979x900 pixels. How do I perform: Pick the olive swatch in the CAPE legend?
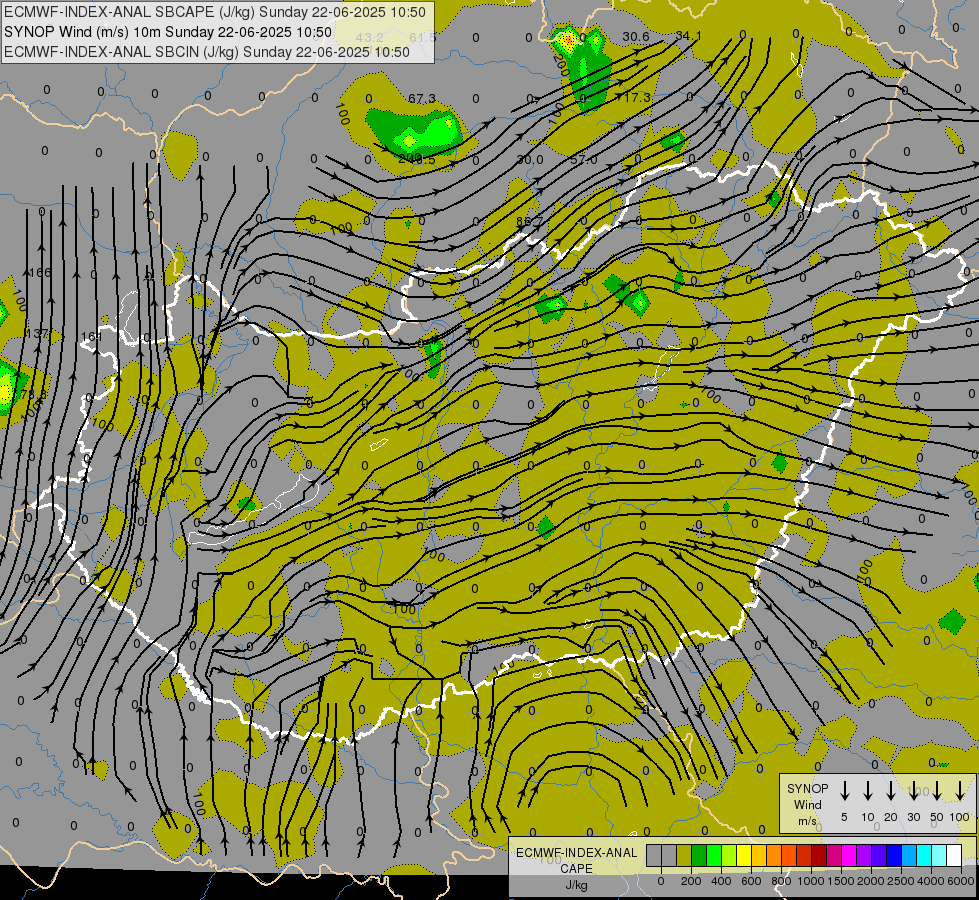pos(684,855)
